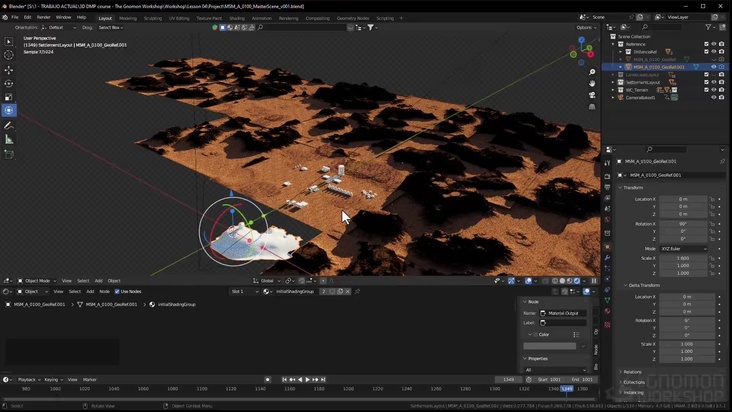Hide the WC_Terrain collection via eye icon
The width and height of the screenshot is (732, 412).
pyautogui.click(x=713, y=90)
